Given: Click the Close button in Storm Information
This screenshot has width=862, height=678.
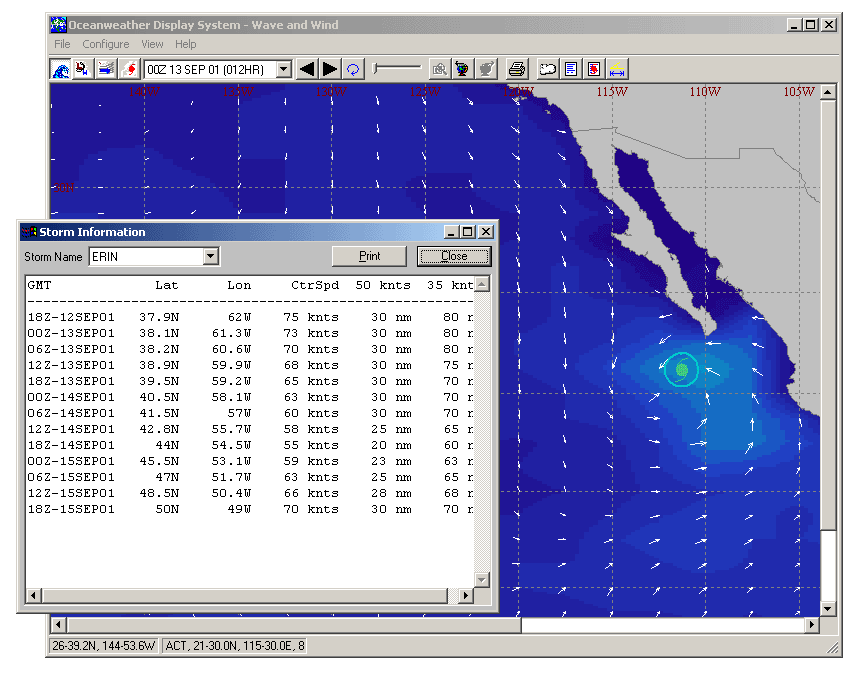Looking at the screenshot, I should pos(454,256).
